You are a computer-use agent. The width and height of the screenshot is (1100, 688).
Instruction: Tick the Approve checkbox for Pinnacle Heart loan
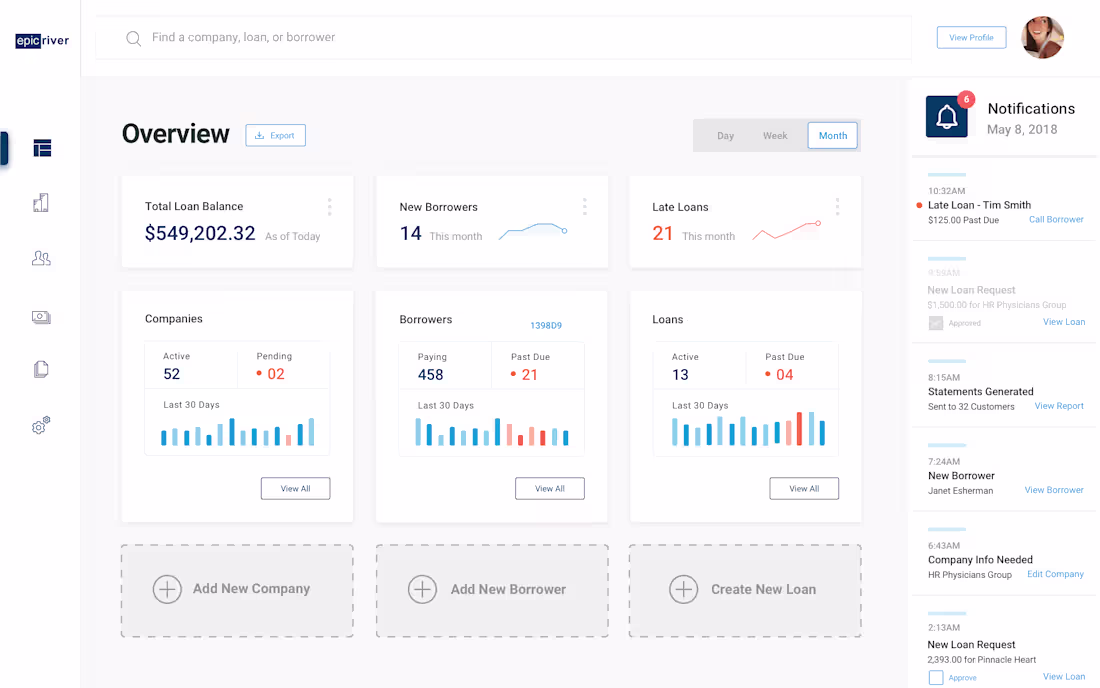936,677
